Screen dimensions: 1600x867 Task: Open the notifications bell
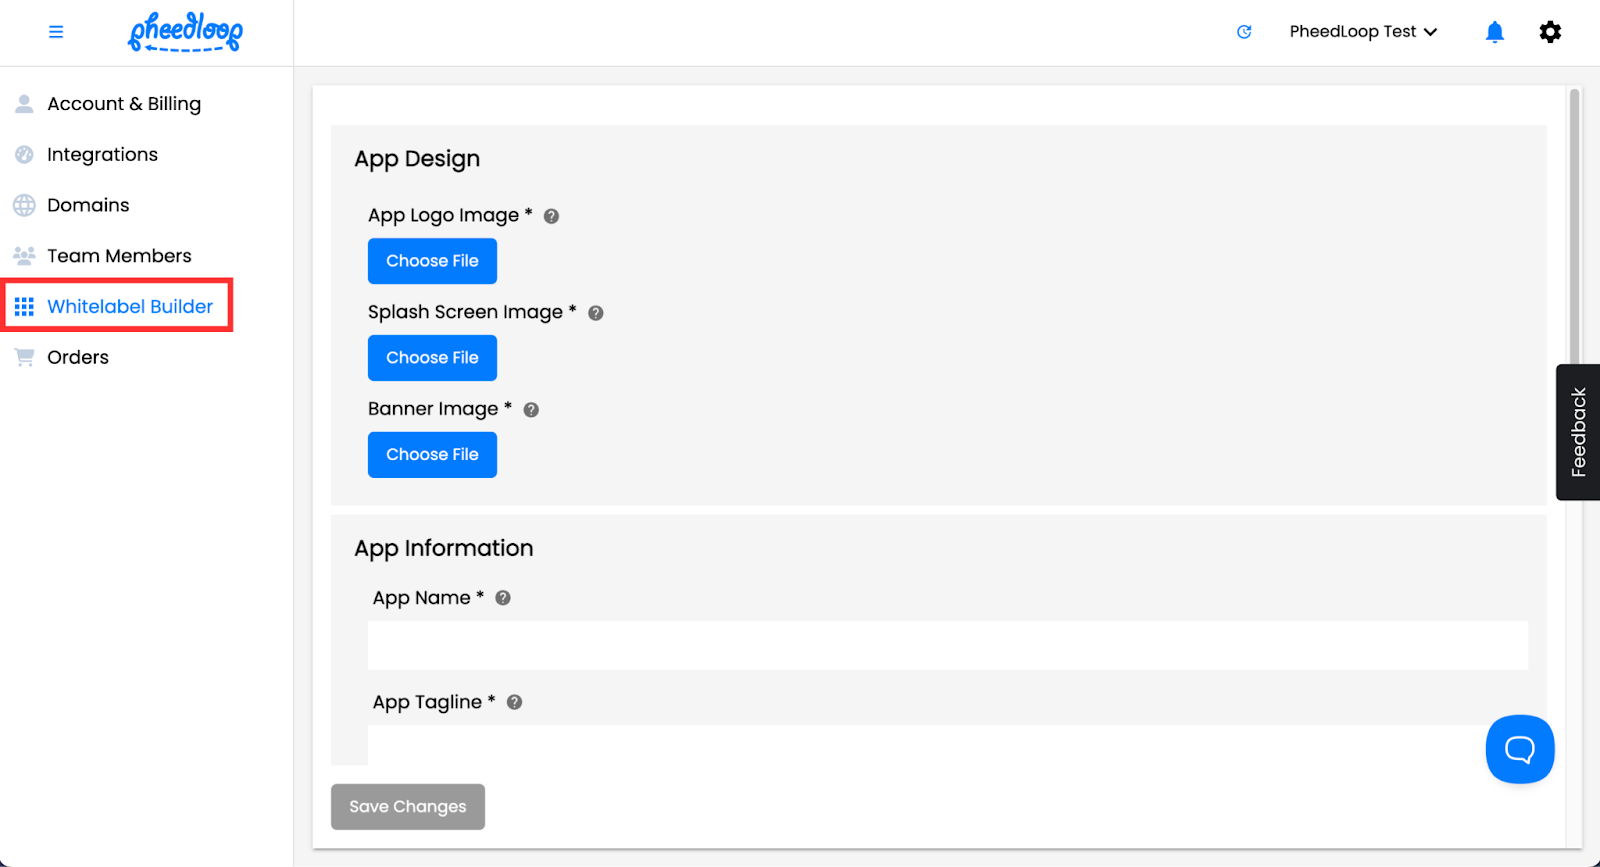[1495, 32]
